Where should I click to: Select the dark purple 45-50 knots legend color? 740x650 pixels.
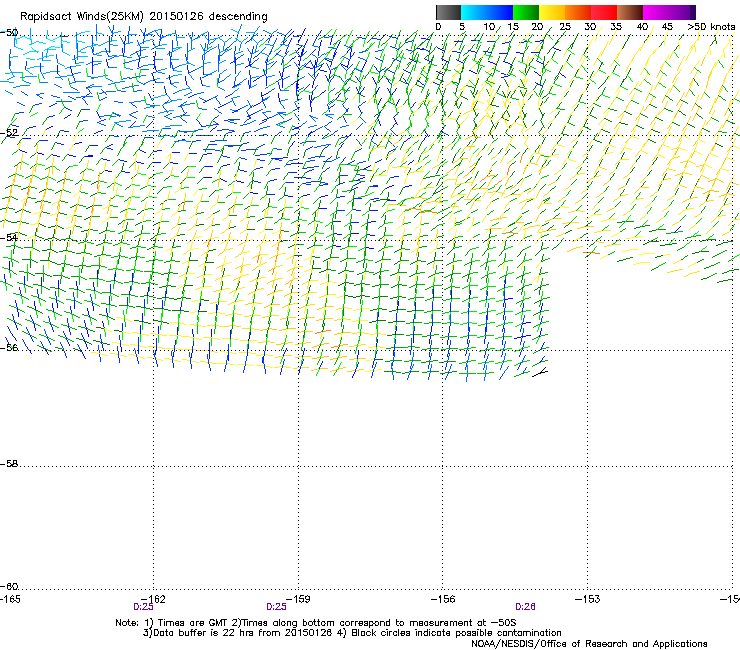pyautogui.click(x=682, y=12)
